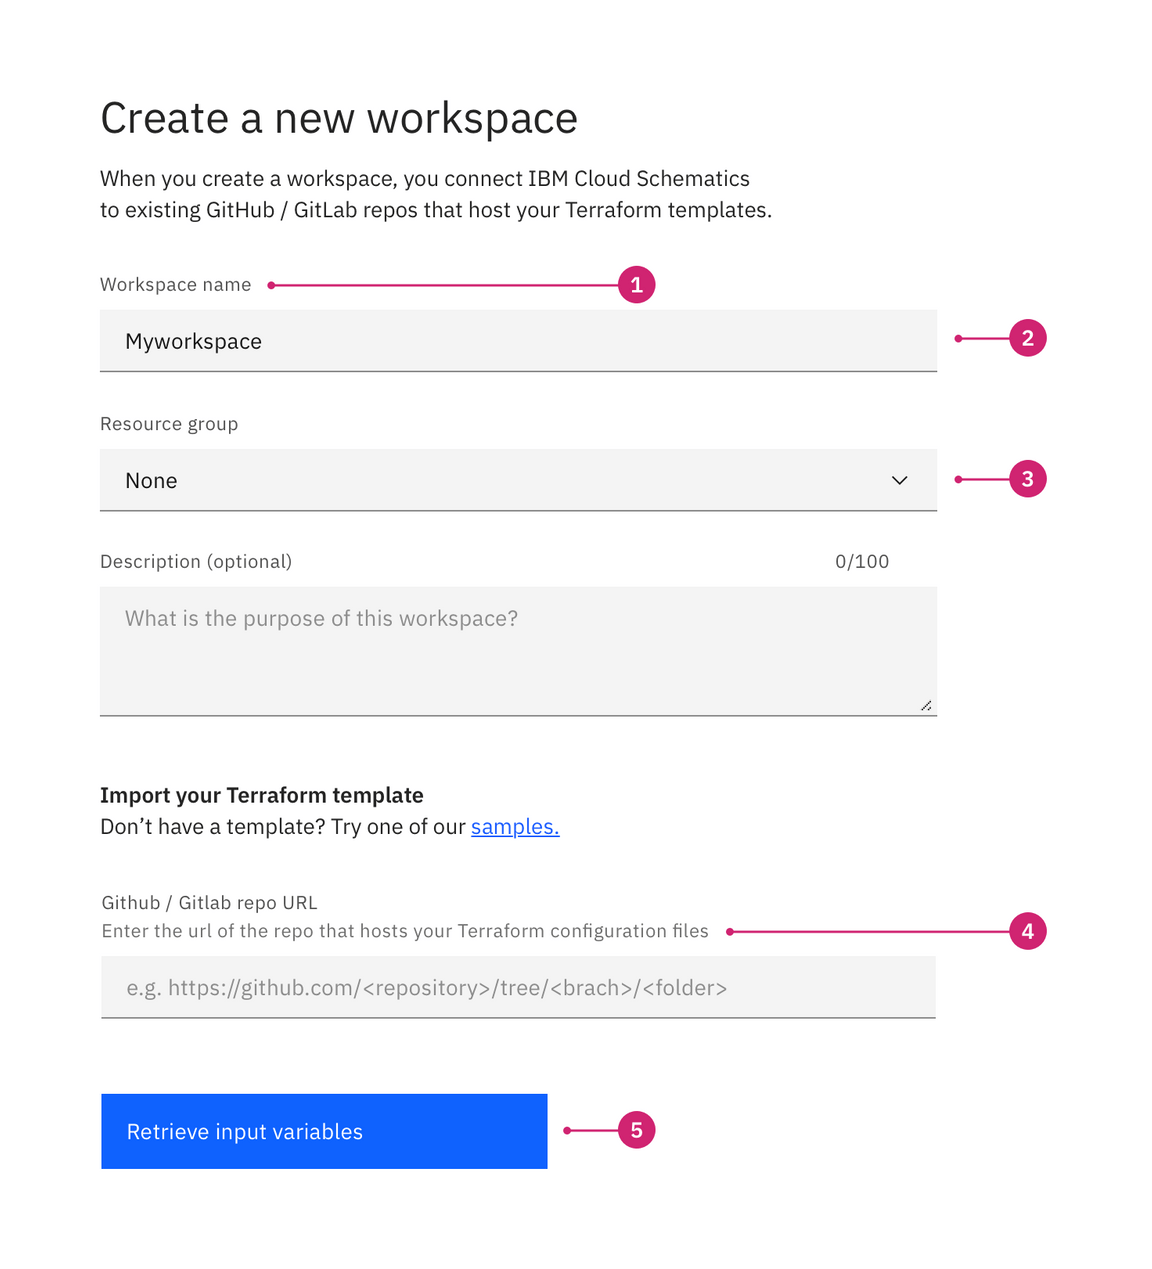This screenshot has height=1269, width=1152.
Task: Click annotation marker number 4
Action: pyautogui.click(x=1027, y=932)
